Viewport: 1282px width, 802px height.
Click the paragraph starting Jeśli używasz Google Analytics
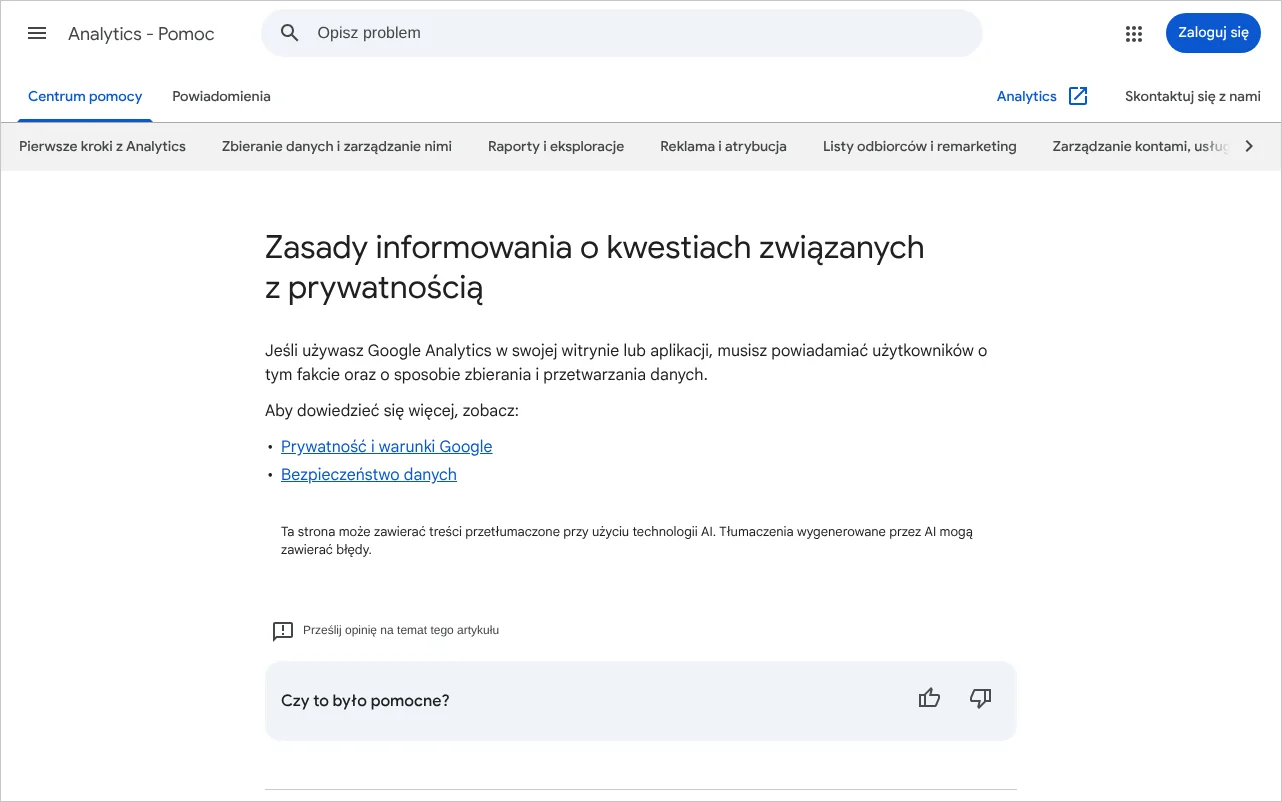pyautogui.click(x=626, y=363)
